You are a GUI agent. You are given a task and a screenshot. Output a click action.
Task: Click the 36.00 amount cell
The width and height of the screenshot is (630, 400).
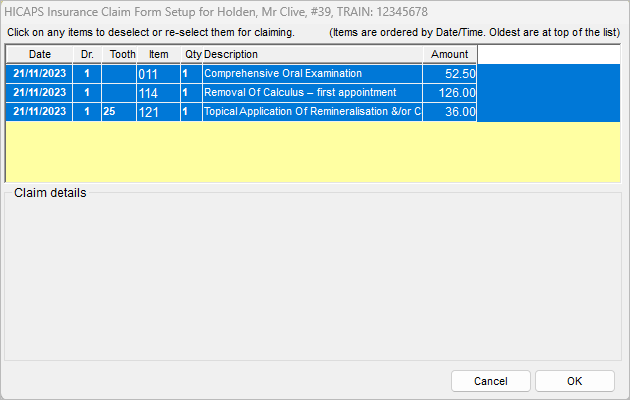point(450,111)
